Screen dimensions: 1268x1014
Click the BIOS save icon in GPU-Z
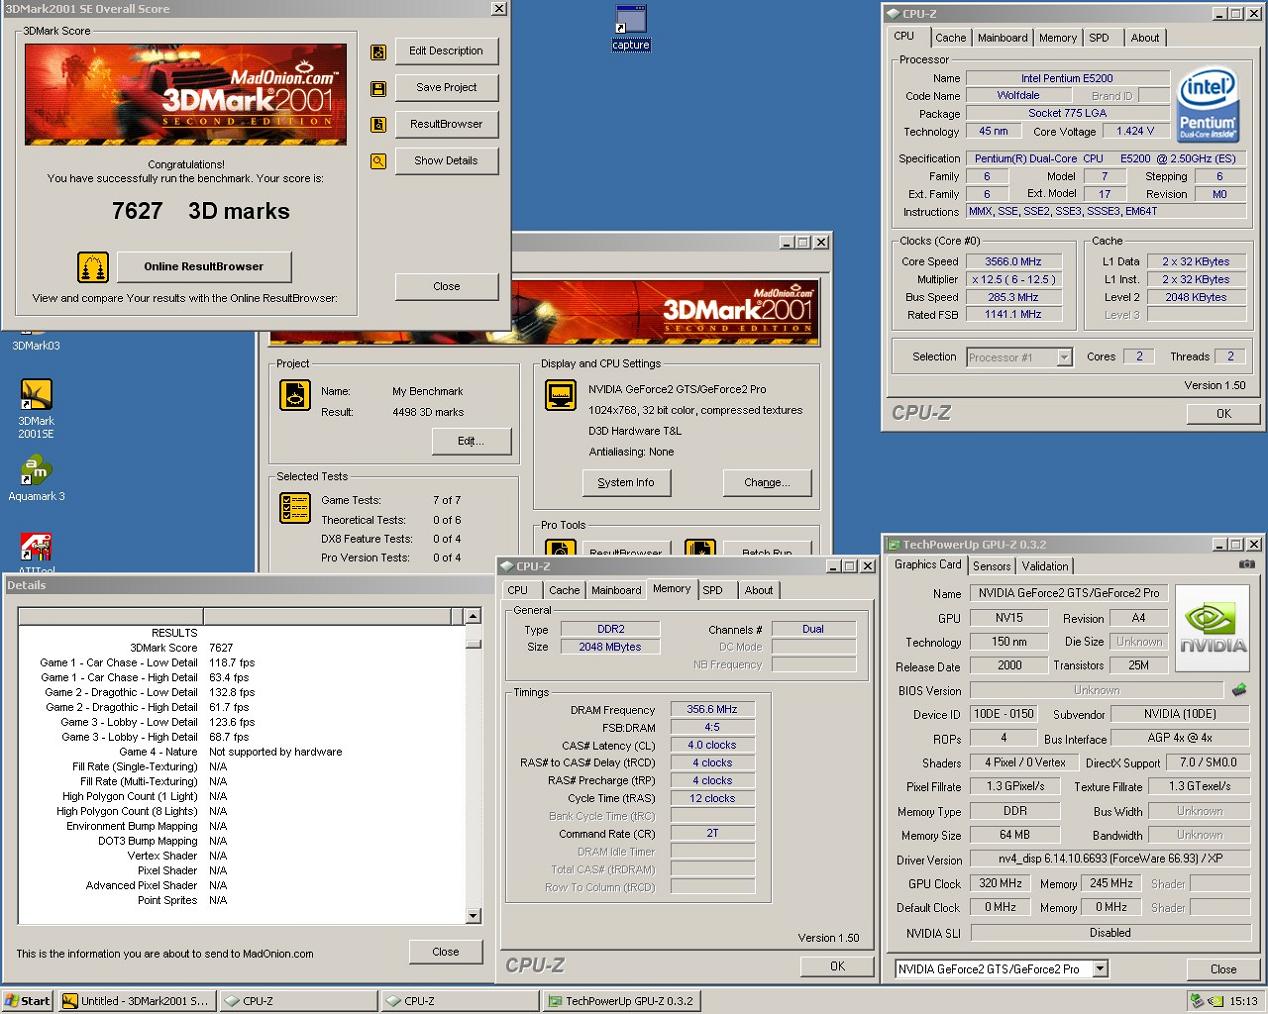[x=1239, y=690]
